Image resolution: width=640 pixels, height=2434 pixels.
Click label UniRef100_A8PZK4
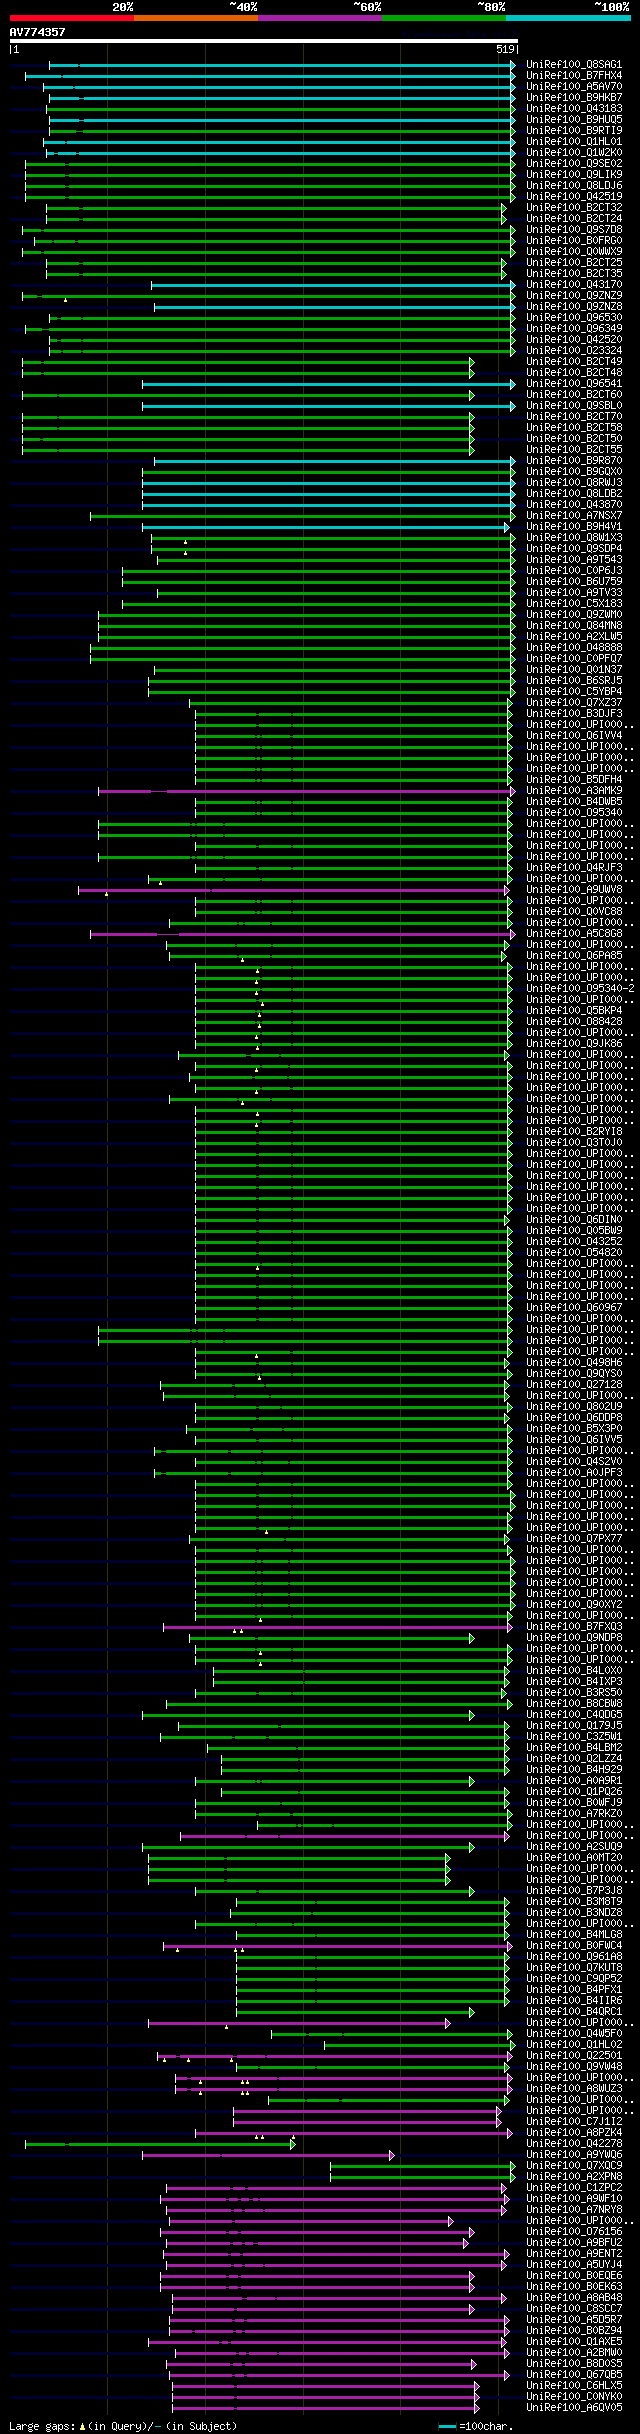coord(574,2133)
